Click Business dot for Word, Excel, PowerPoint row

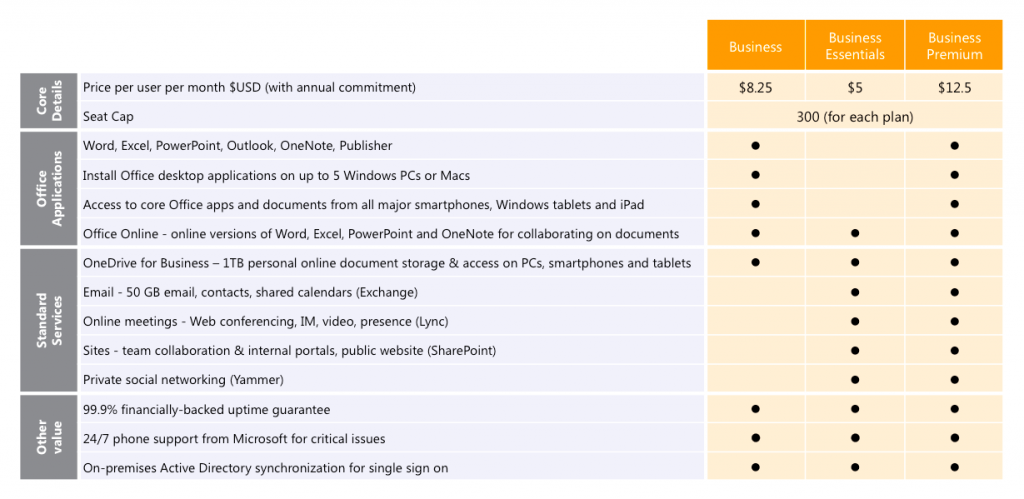pyautogui.click(x=756, y=146)
